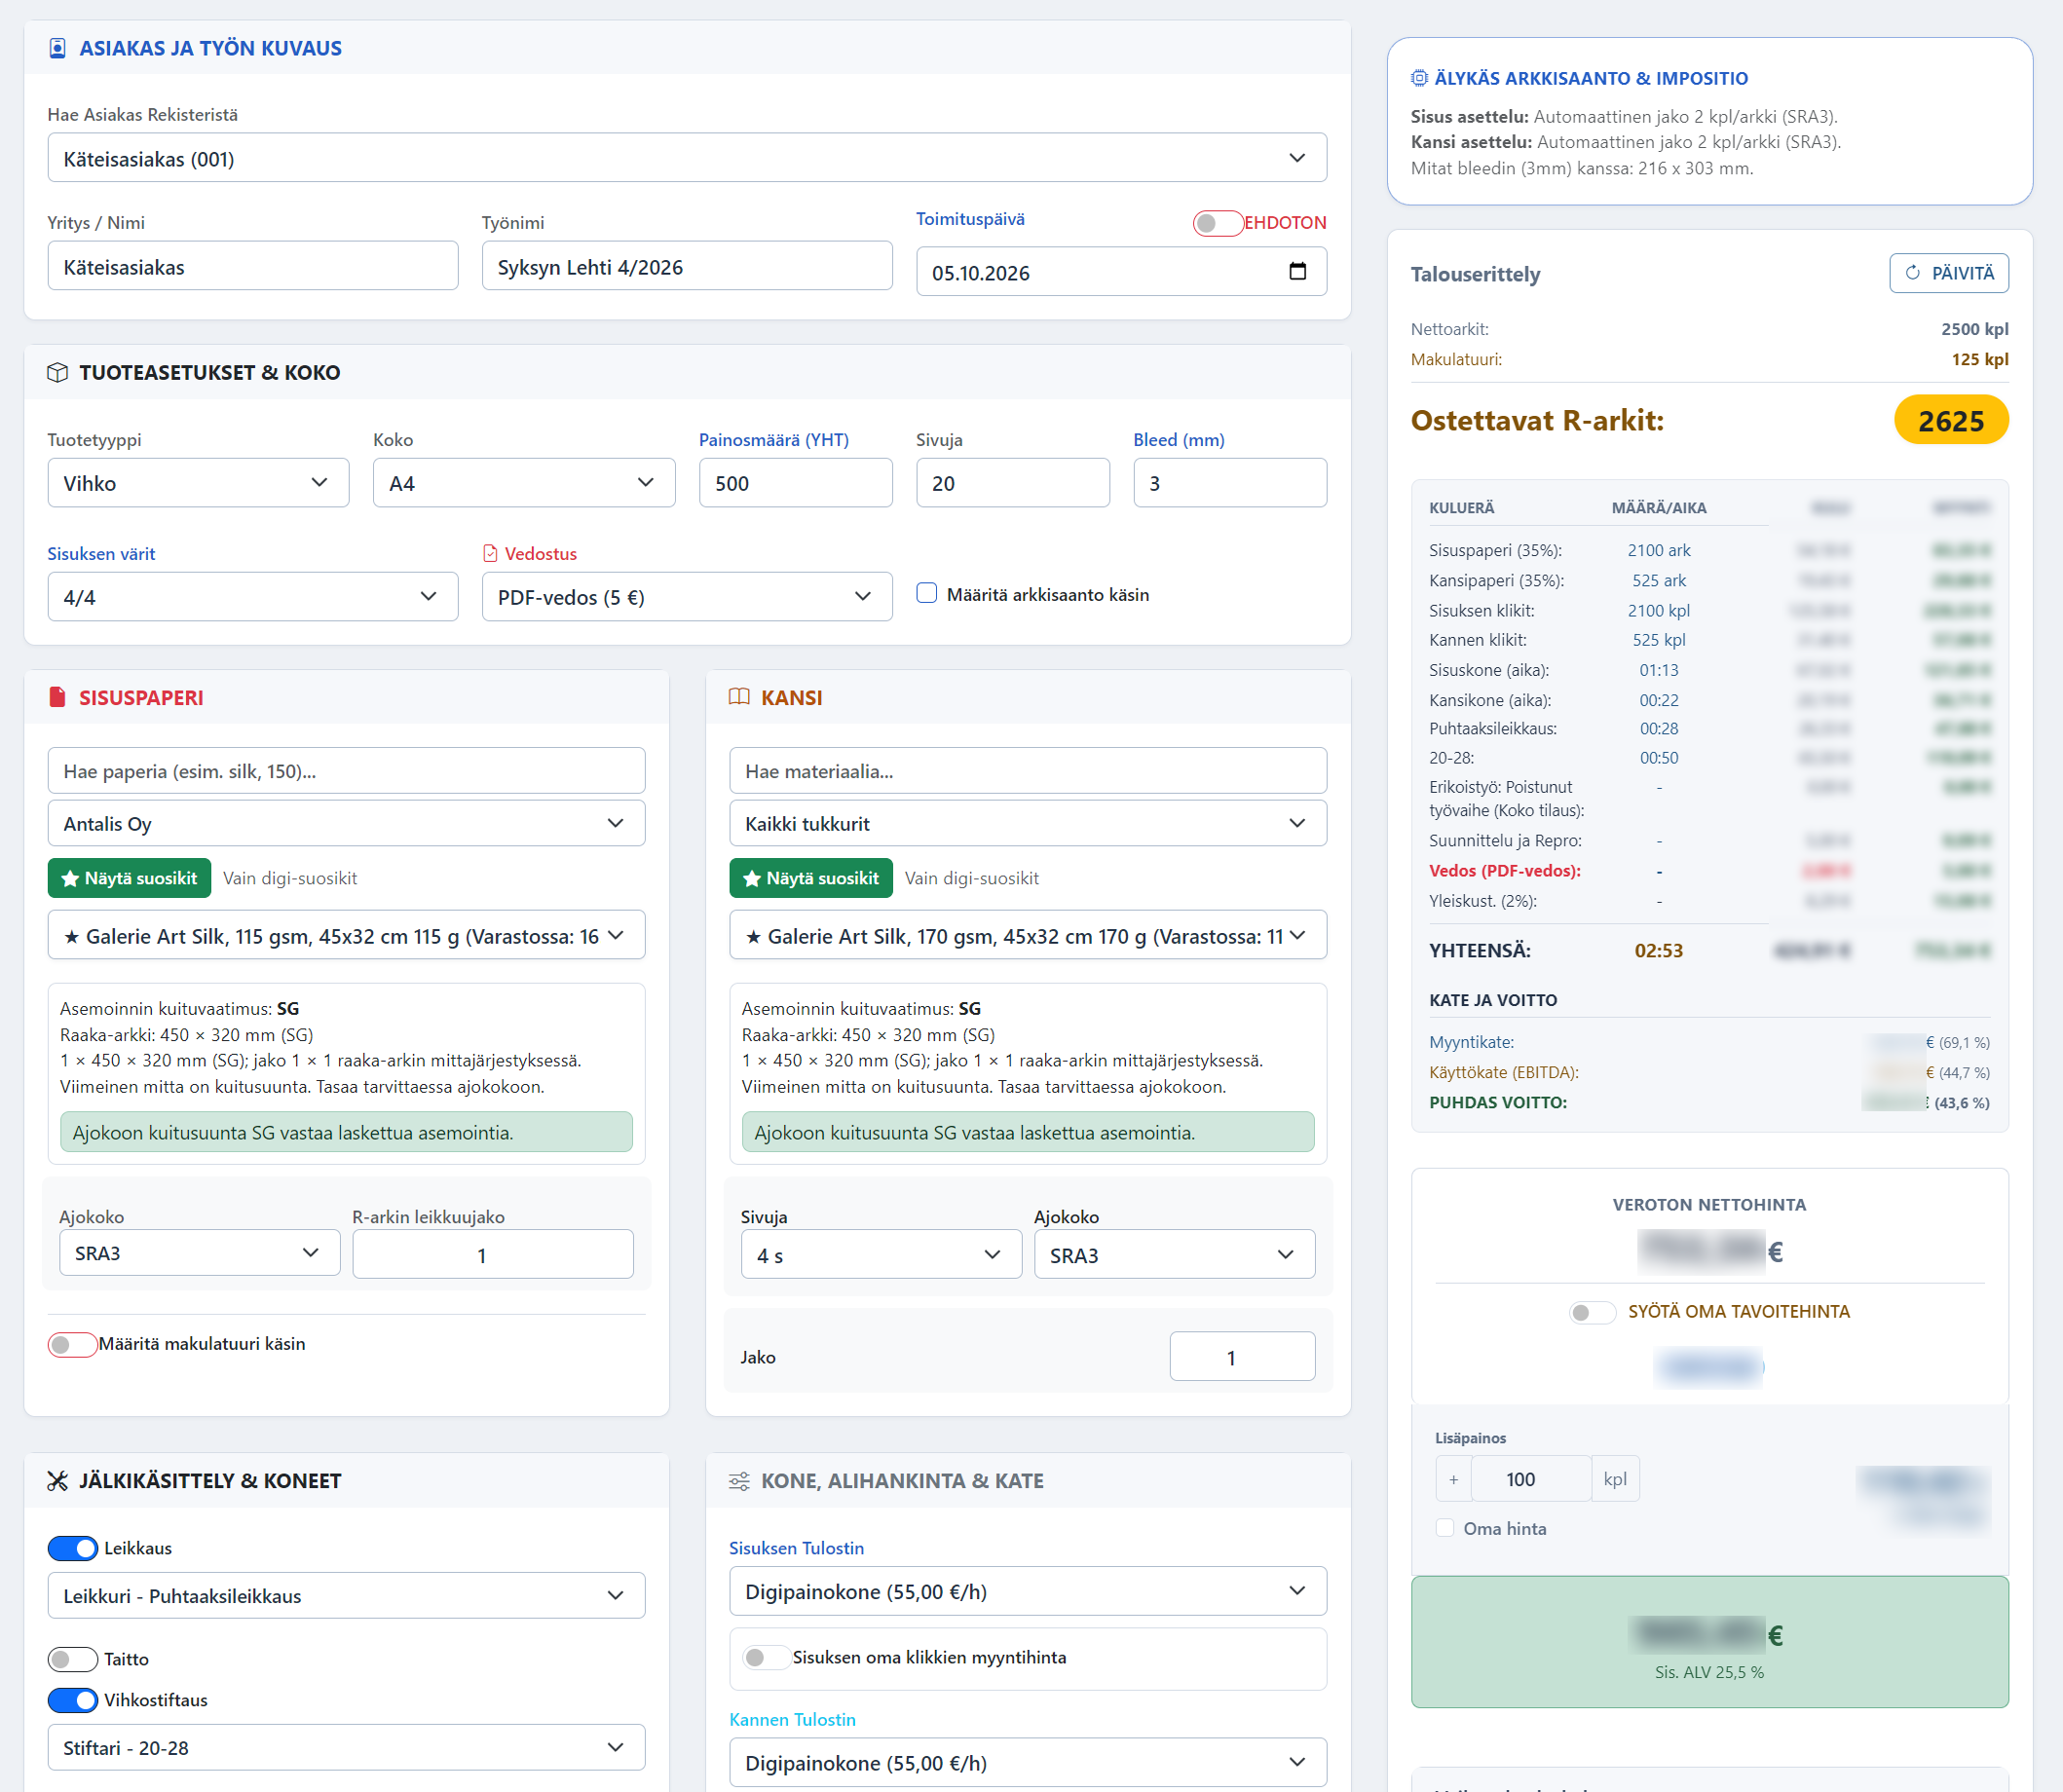Click the PDF icon next to Vedostus
The height and width of the screenshot is (1792, 2063).
click(490, 554)
